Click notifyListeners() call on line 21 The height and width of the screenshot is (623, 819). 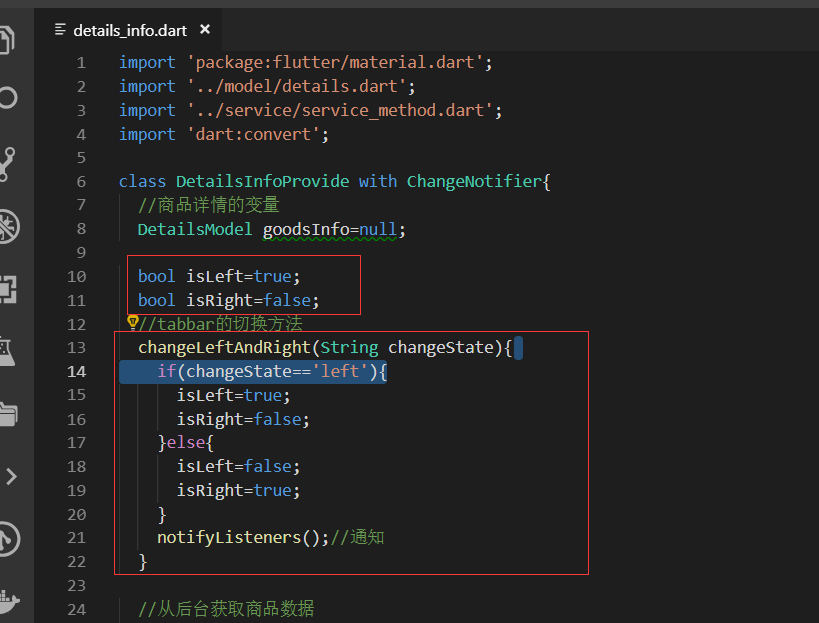point(239,537)
